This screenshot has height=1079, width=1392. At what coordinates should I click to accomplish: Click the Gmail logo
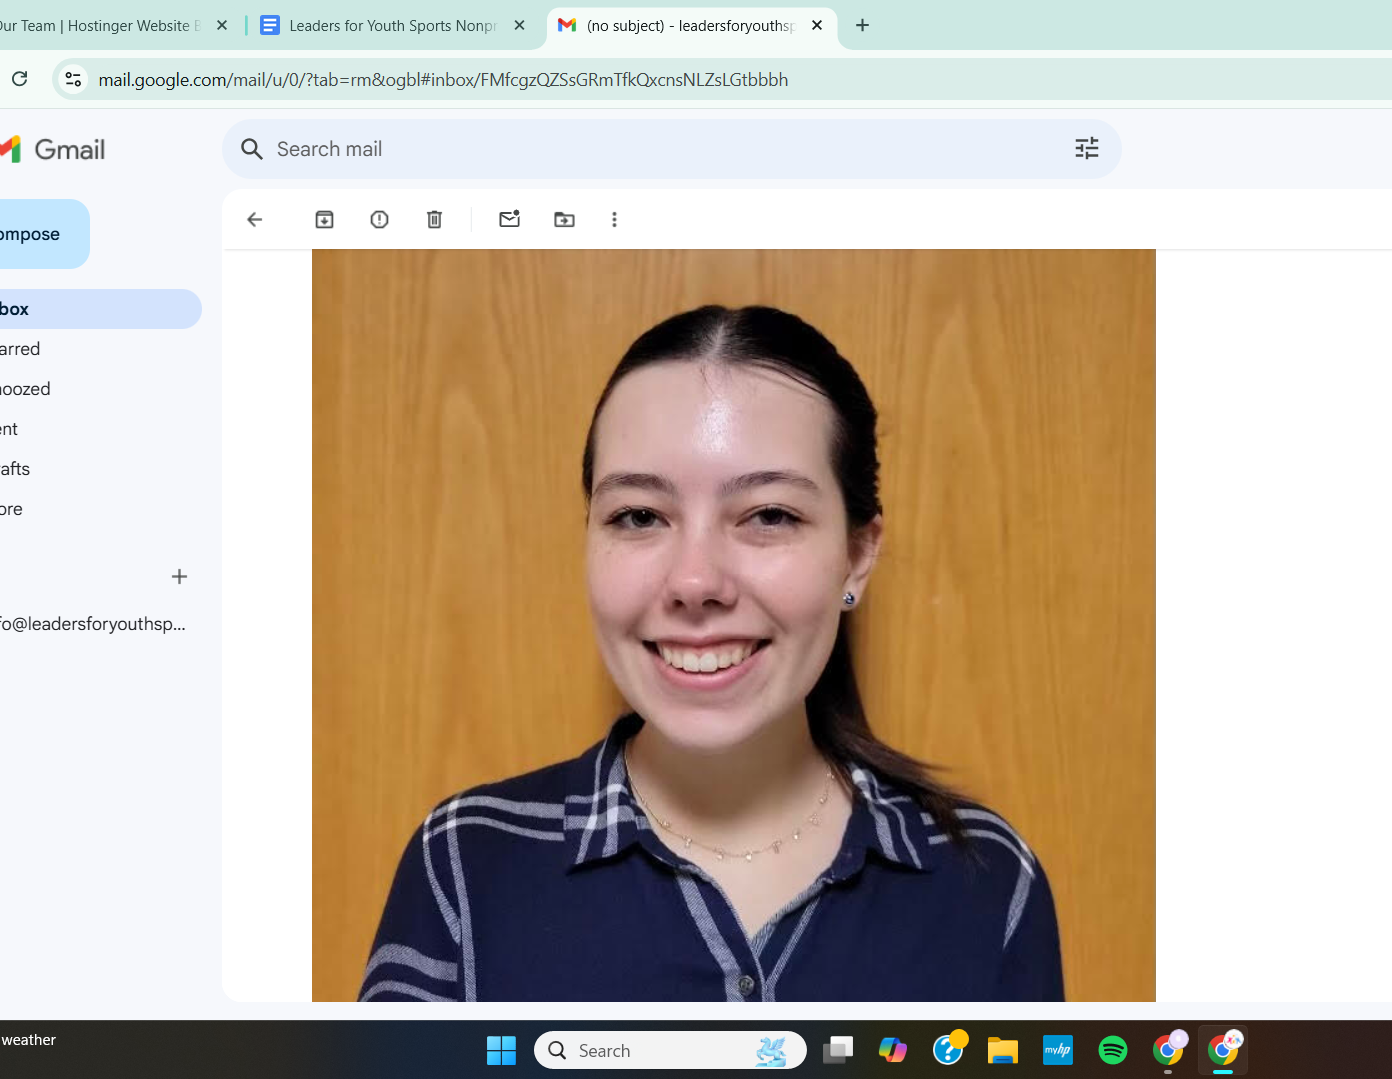52,150
